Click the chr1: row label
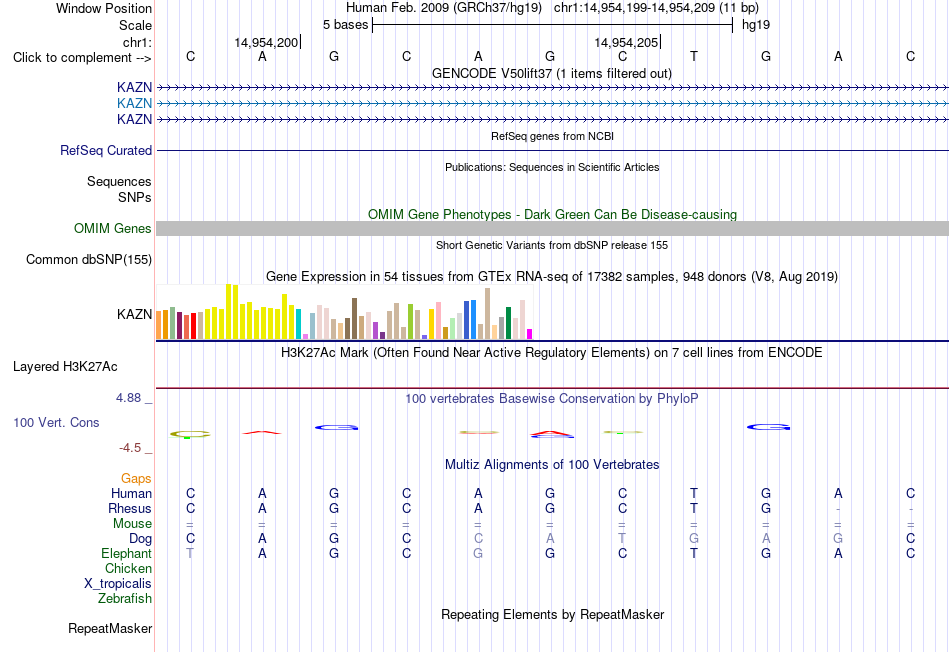 click(137, 42)
